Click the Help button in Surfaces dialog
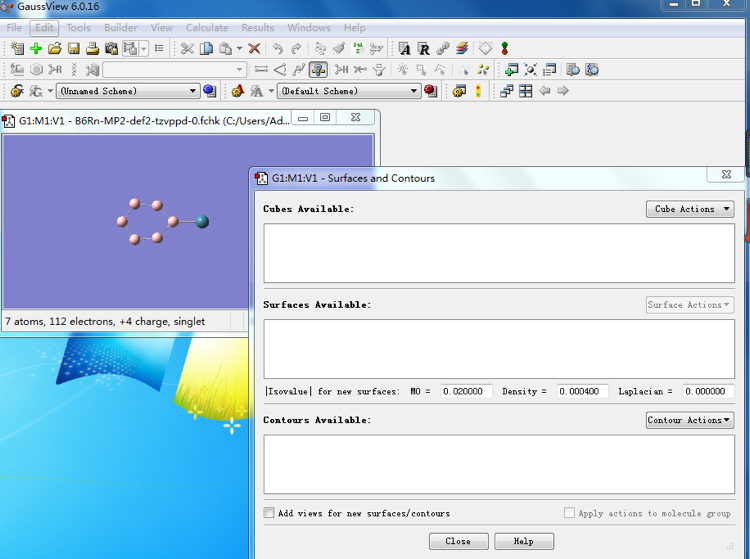Image resolution: width=750 pixels, height=559 pixels. pos(524,541)
